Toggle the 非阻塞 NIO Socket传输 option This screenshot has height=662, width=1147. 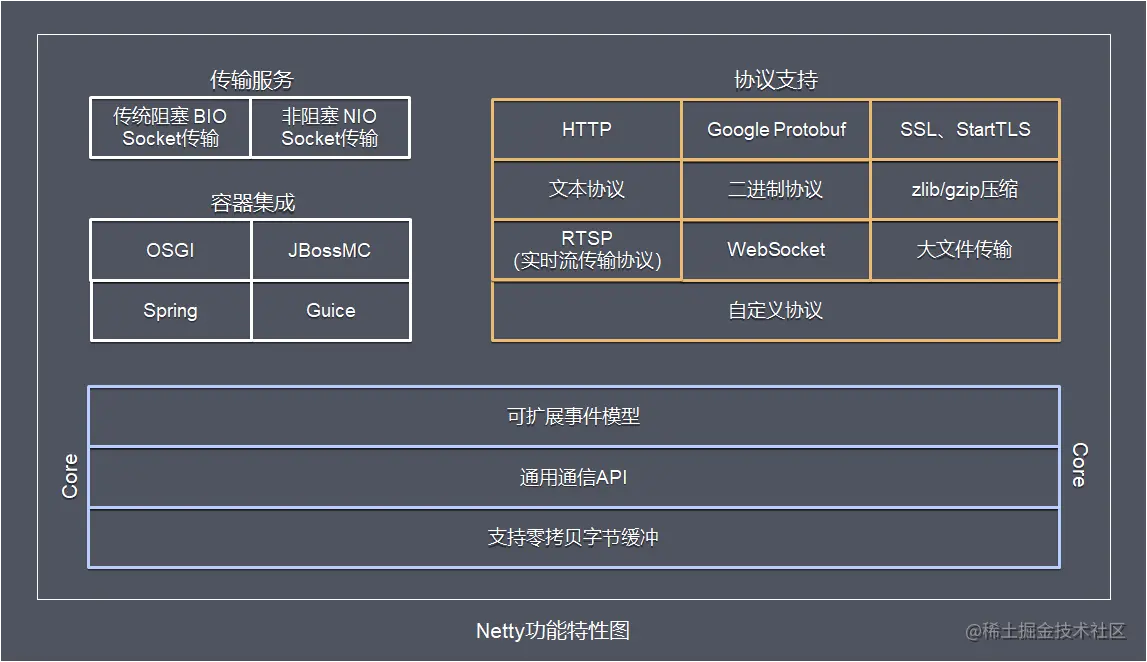331,127
